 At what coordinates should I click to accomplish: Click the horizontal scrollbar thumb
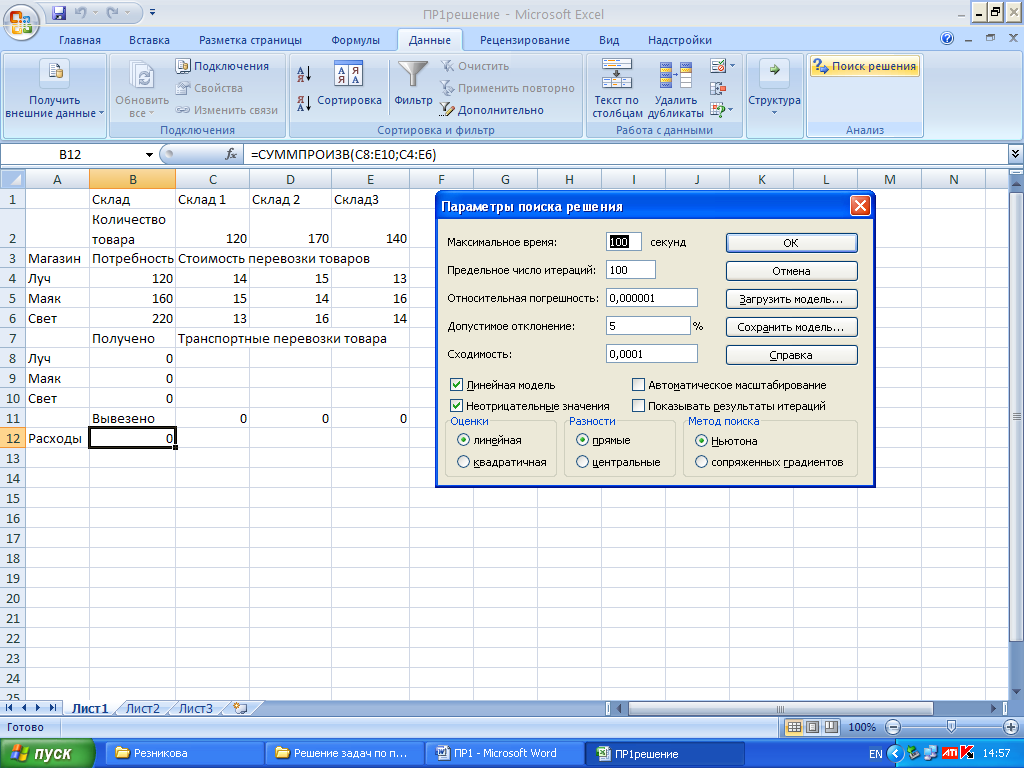tap(780, 708)
